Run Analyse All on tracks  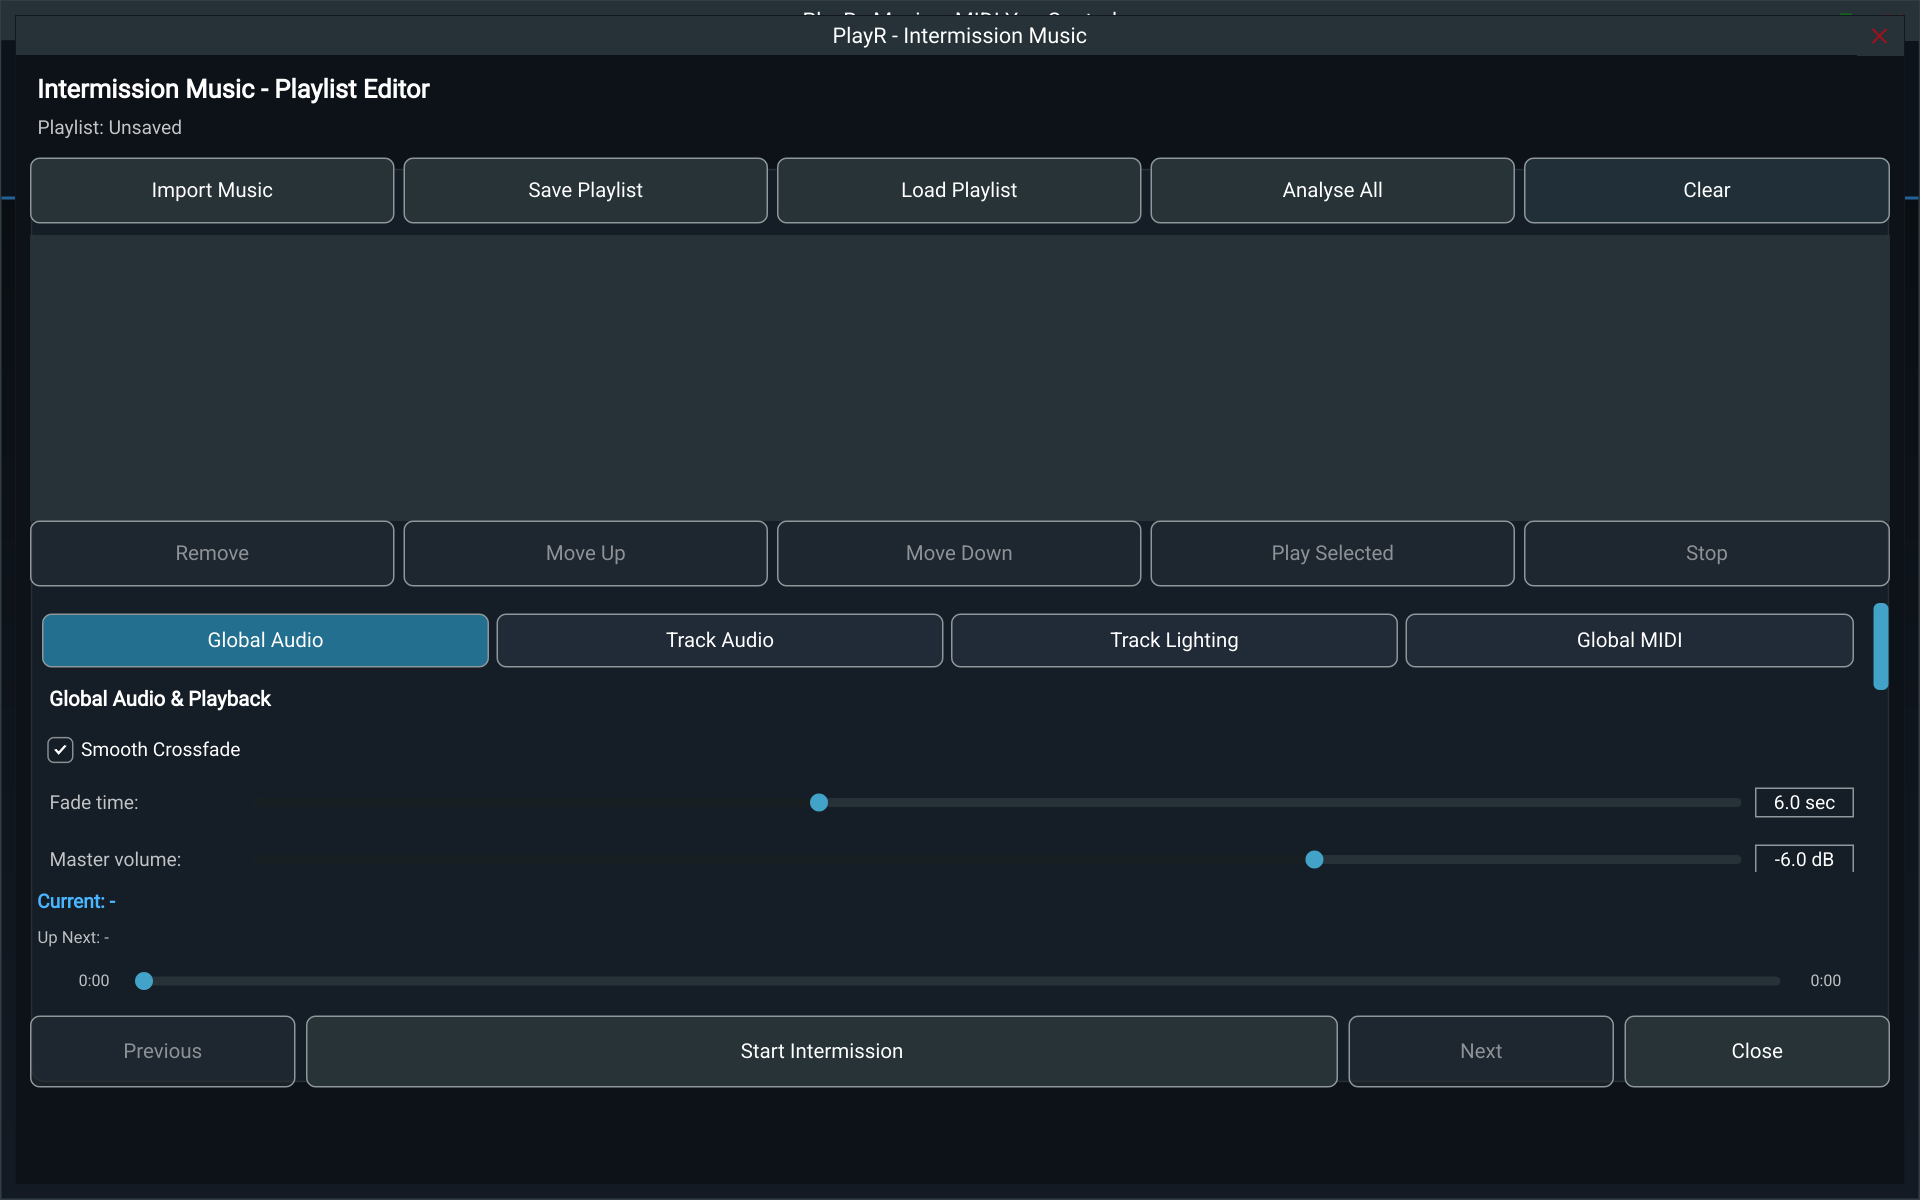click(1332, 190)
